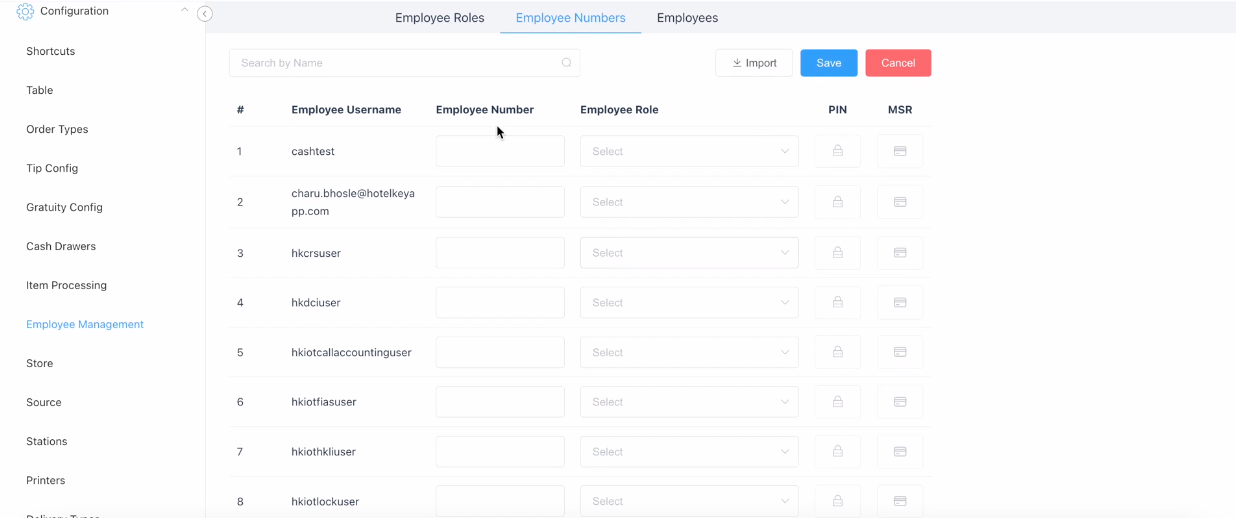The image size is (1236, 518).
Task: Click the PIN lock icon for cashtest
Action: 838,151
